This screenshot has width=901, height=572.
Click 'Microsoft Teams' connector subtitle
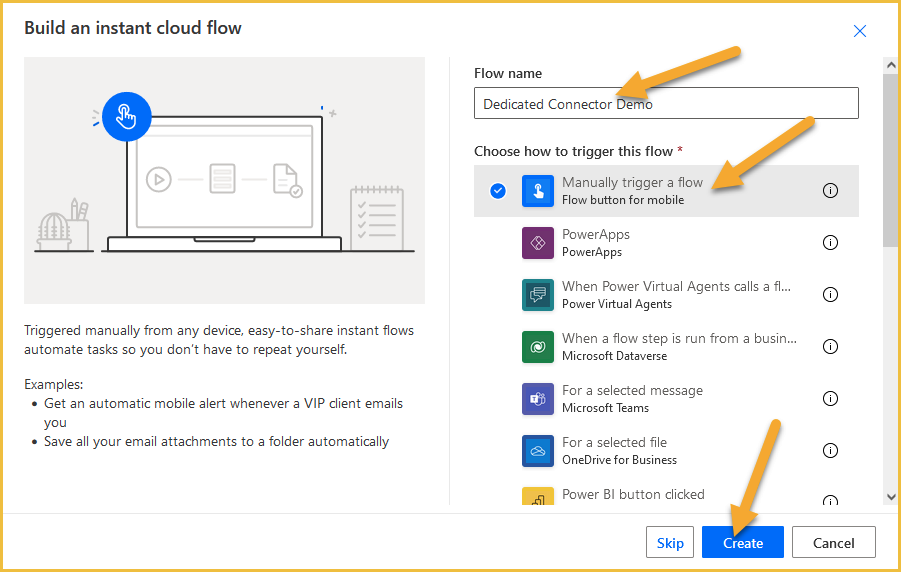coord(605,408)
